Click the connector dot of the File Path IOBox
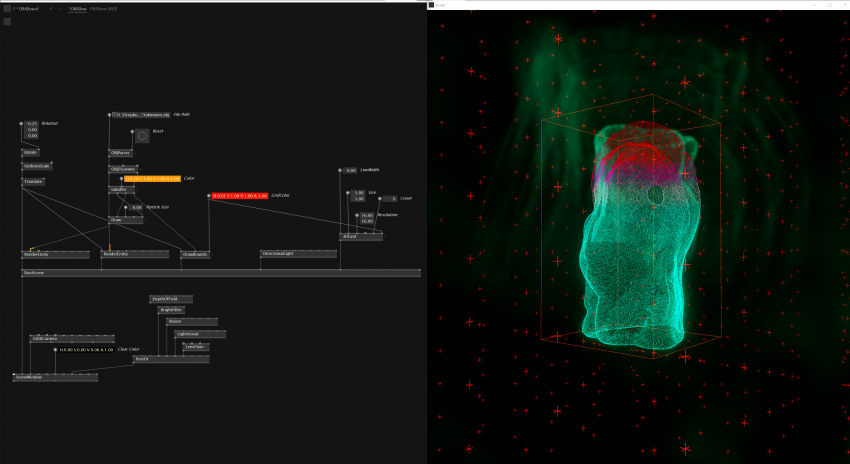This screenshot has height=464, width=850. point(109,115)
